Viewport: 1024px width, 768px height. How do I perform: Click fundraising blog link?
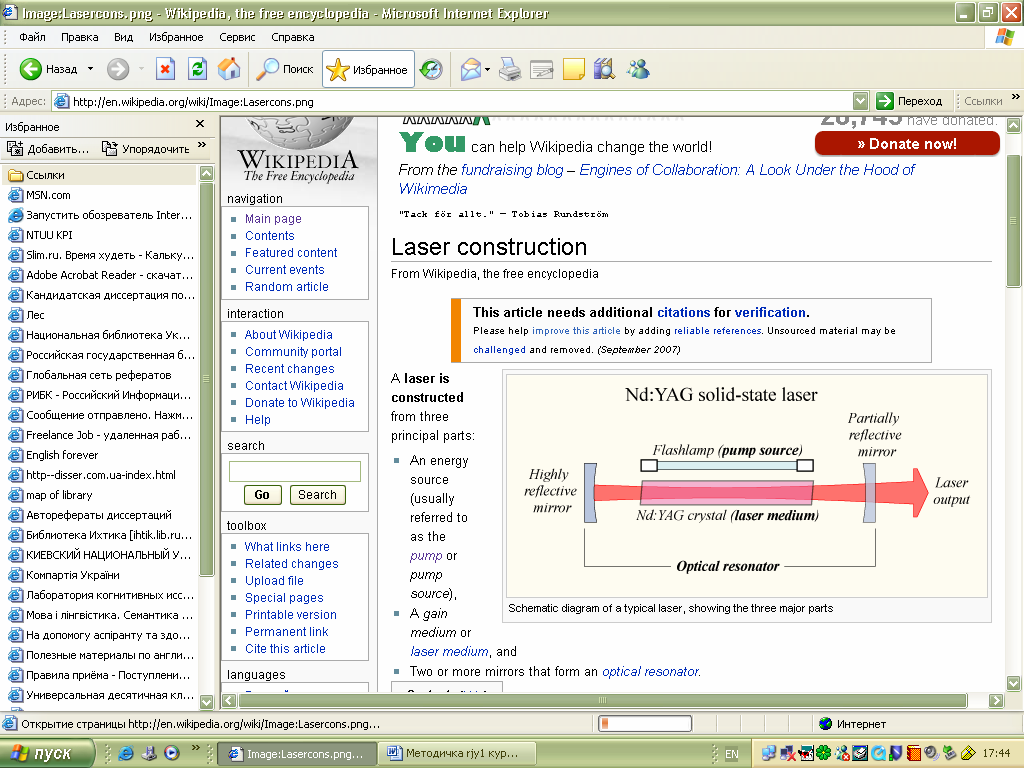512,170
